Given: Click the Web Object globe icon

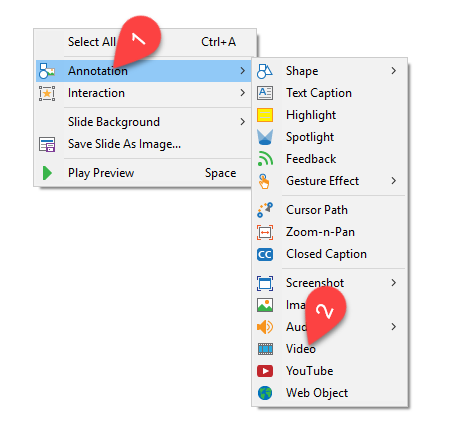Looking at the screenshot, I should (x=265, y=393).
